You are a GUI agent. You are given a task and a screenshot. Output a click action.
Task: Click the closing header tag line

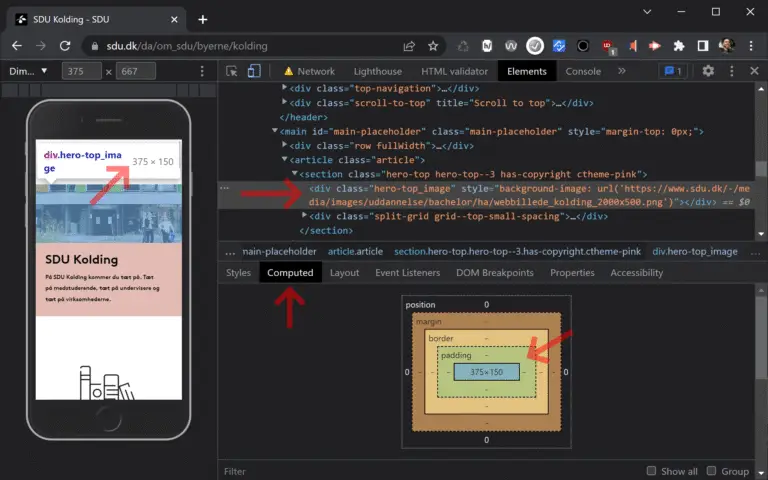(x=304, y=117)
